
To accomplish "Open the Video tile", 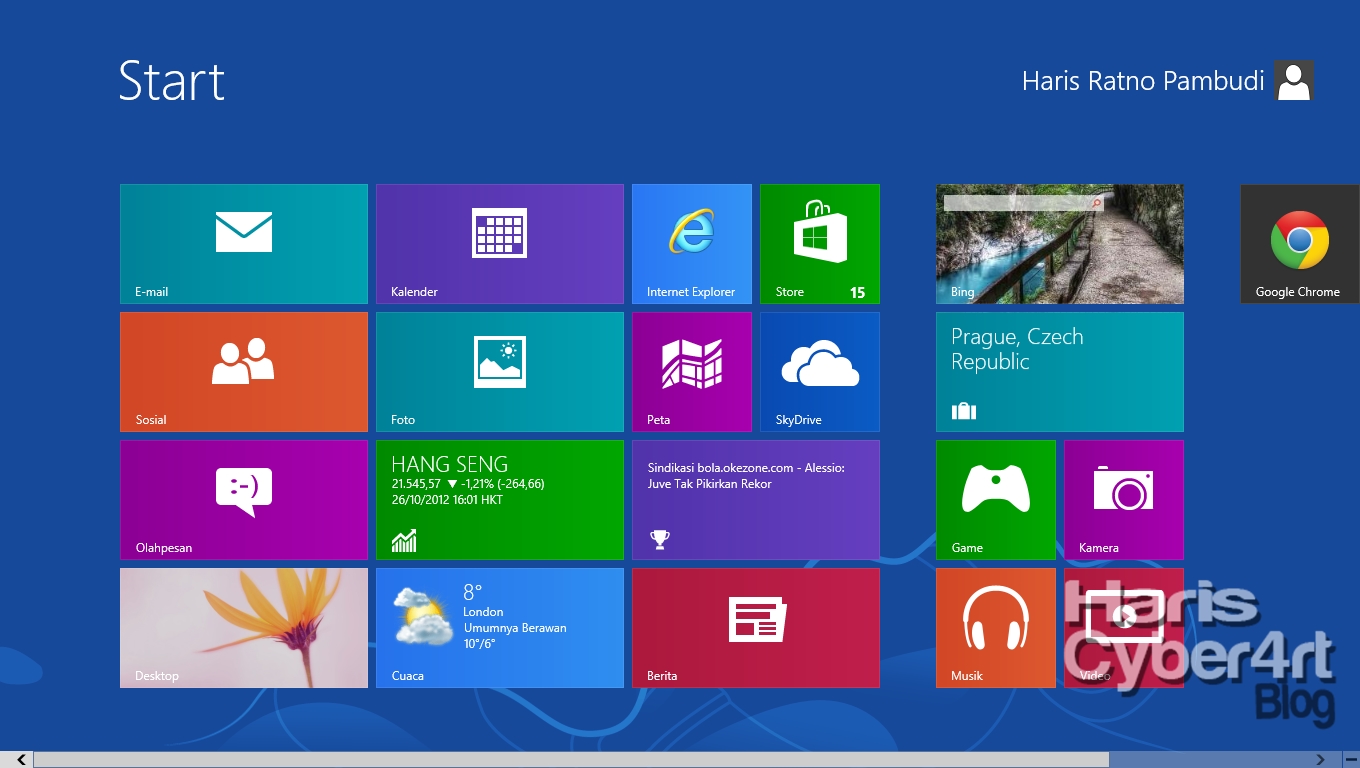I will click(1124, 628).
